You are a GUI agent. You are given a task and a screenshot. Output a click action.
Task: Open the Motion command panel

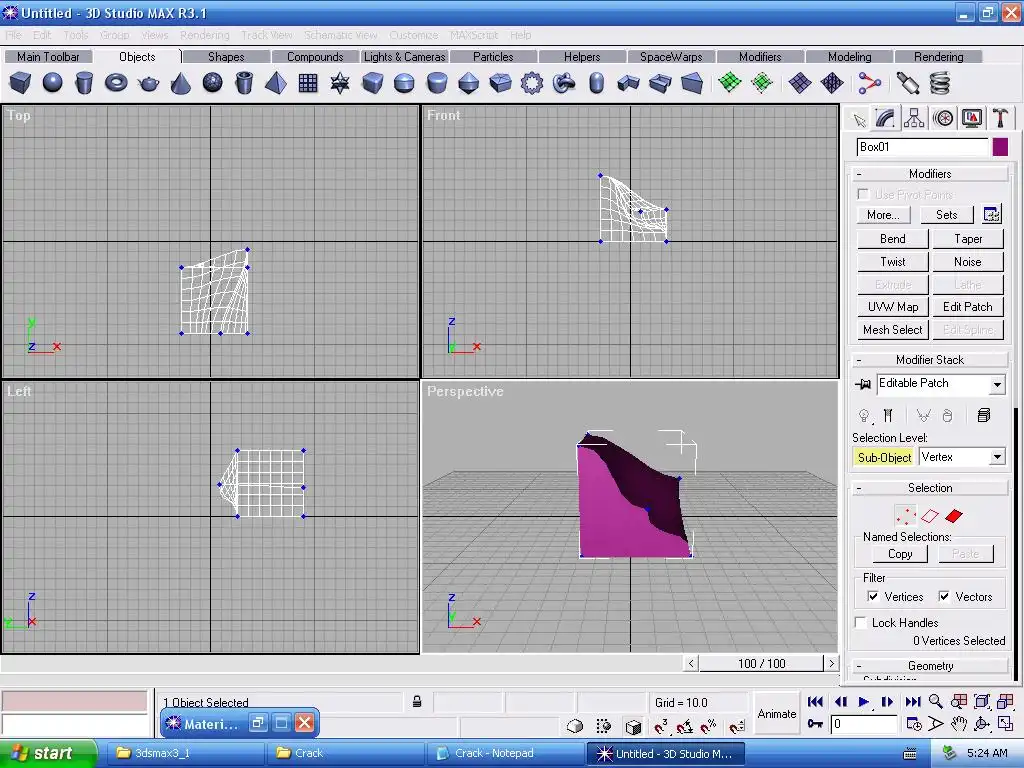tap(943, 118)
